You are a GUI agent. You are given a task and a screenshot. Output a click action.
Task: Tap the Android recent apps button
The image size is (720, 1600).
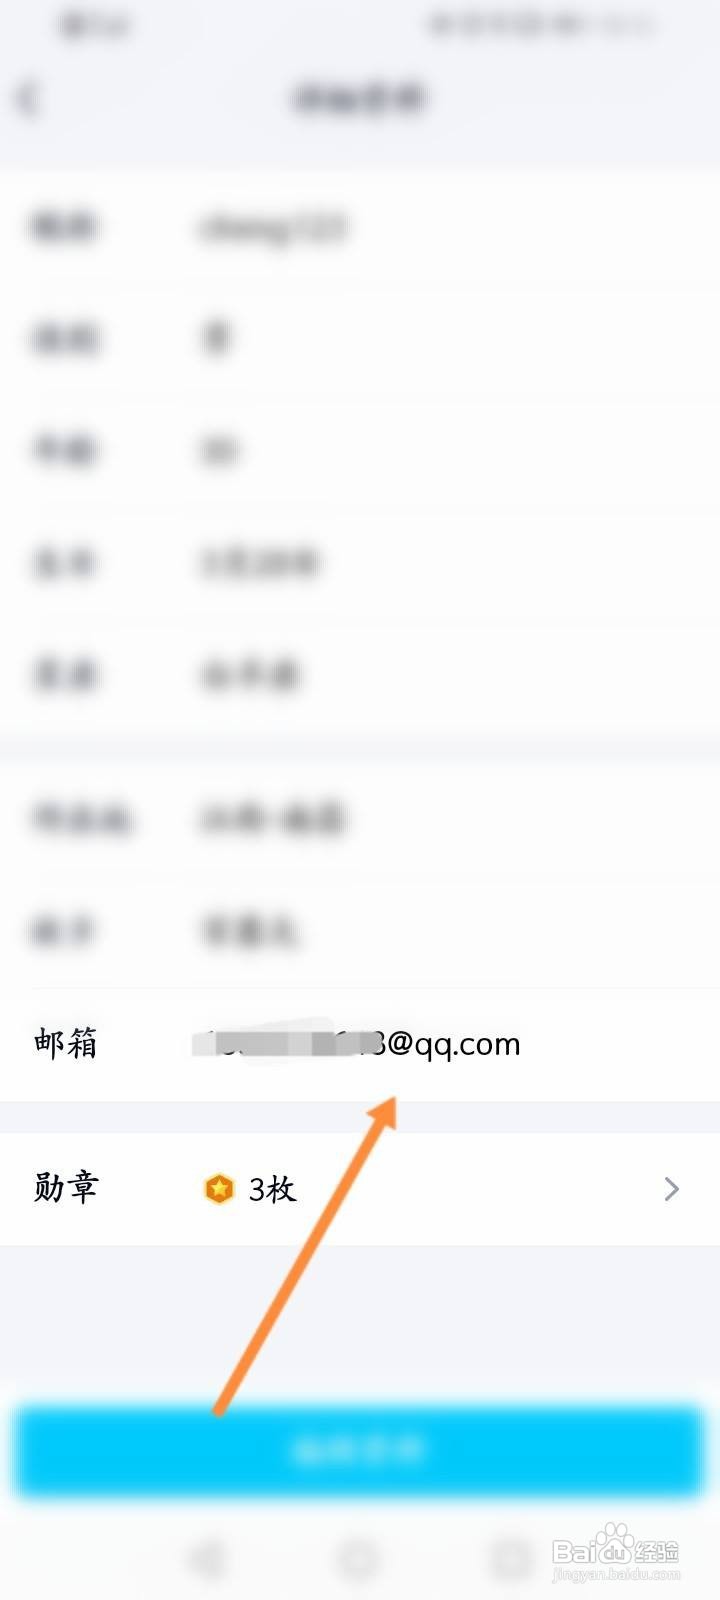(x=511, y=1558)
